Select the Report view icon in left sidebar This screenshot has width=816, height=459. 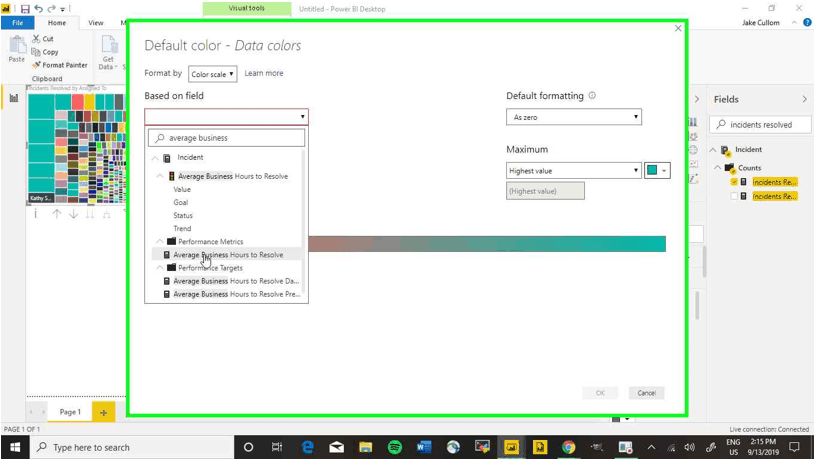pos(14,98)
